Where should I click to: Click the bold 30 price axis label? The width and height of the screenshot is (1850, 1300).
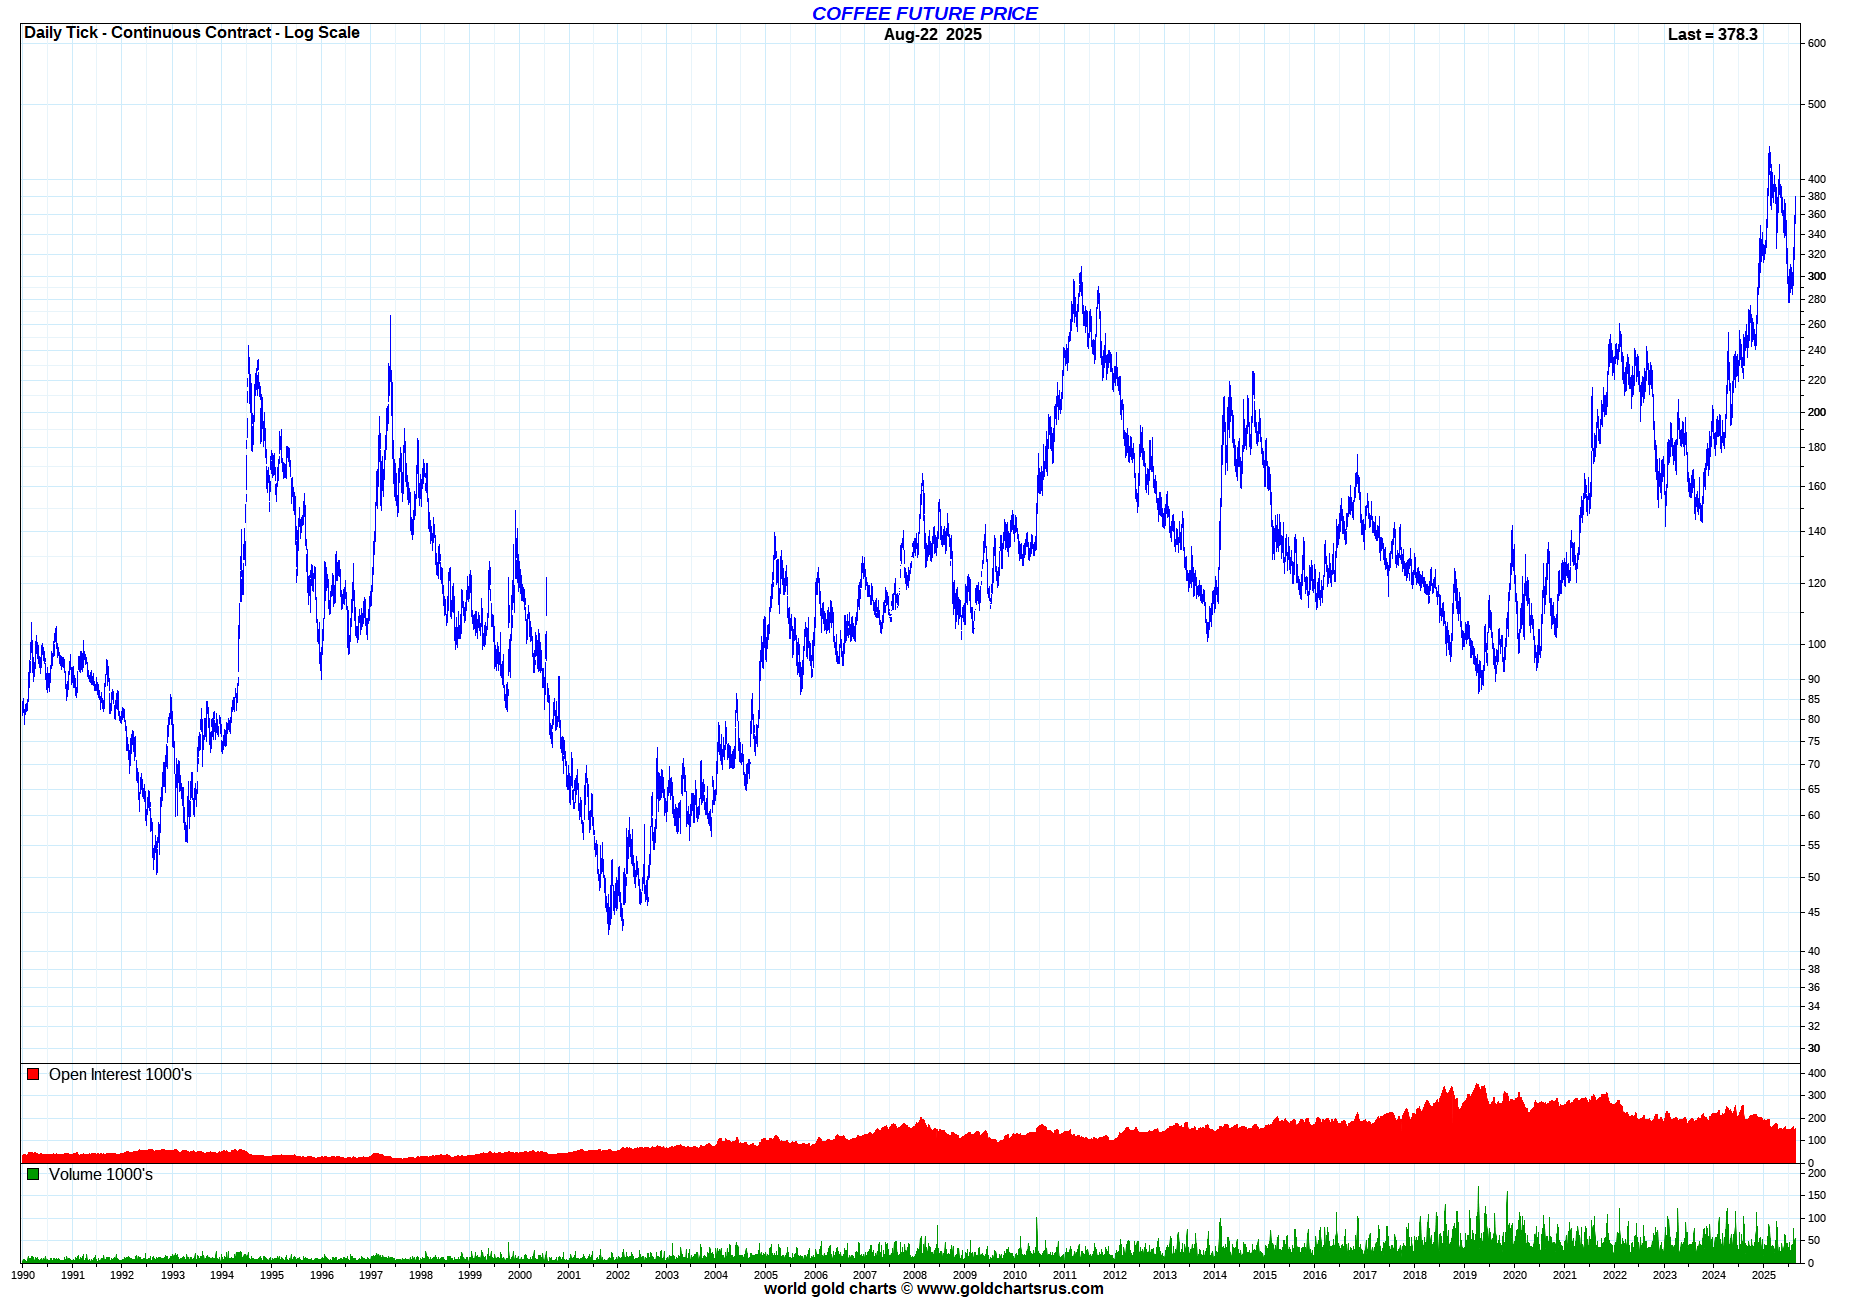point(1814,1048)
